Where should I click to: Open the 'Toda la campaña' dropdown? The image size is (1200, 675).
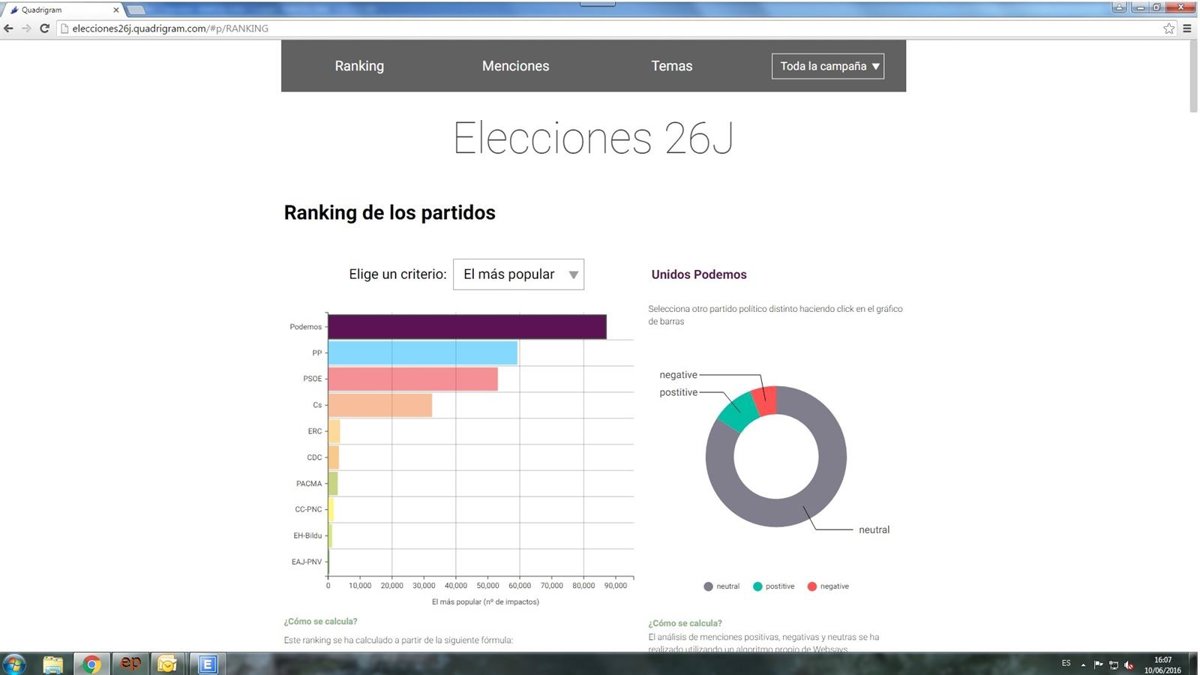pos(828,66)
